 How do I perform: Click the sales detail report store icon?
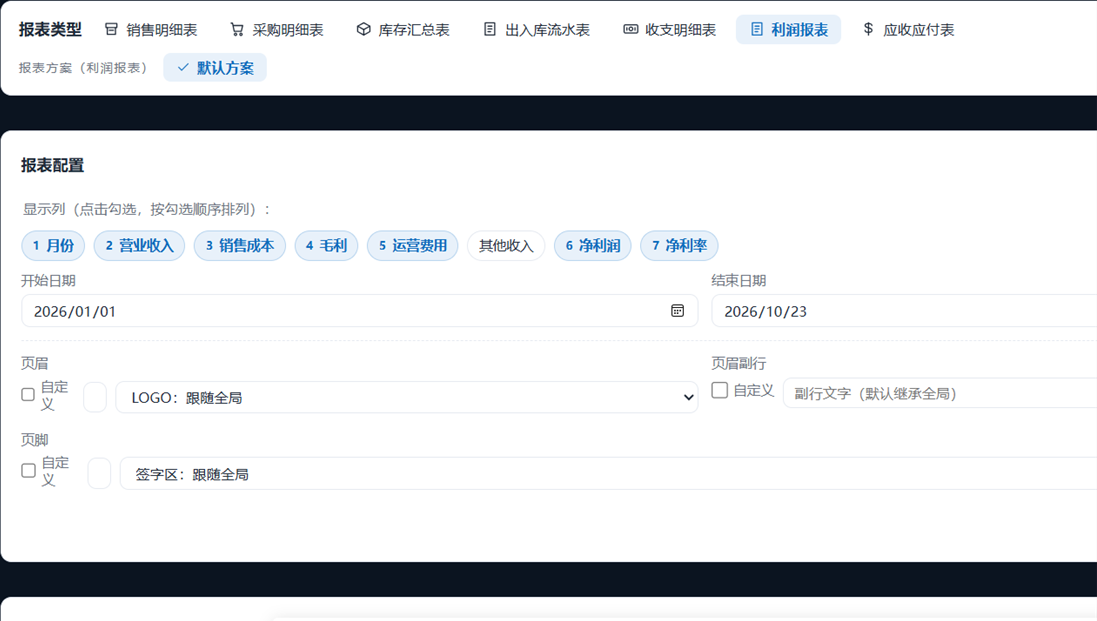pos(111,29)
